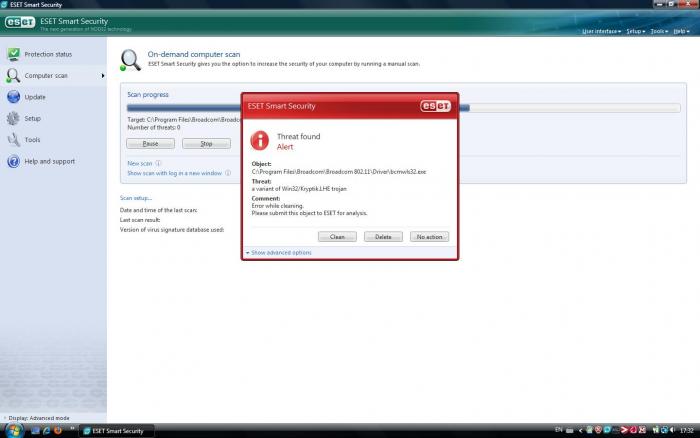Click 'Last scan result:' text
The width and height of the screenshot is (700, 438).
click(x=140, y=220)
